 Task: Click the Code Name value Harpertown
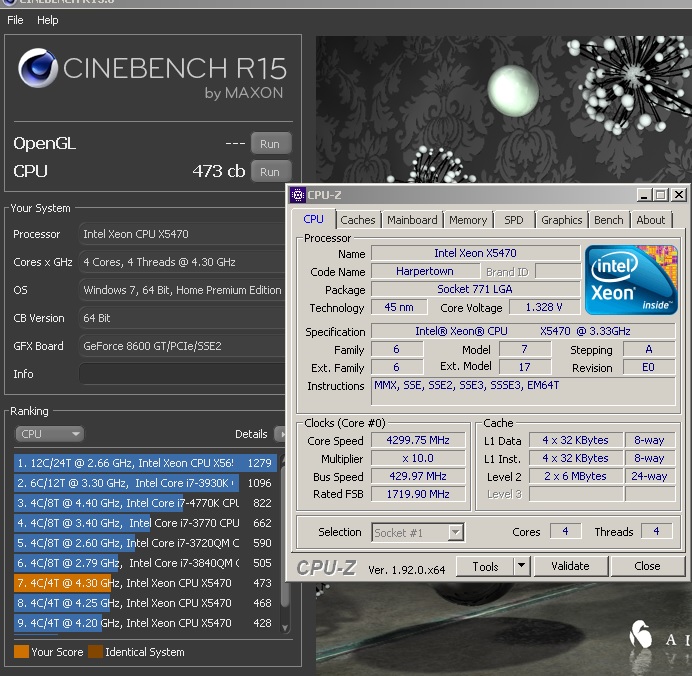click(x=425, y=271)
